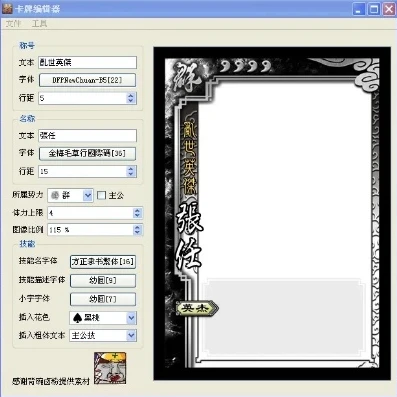Close the 卡牌编辑器 window
The height and width of the screenshot is (397, 397).
pos(389,9)
